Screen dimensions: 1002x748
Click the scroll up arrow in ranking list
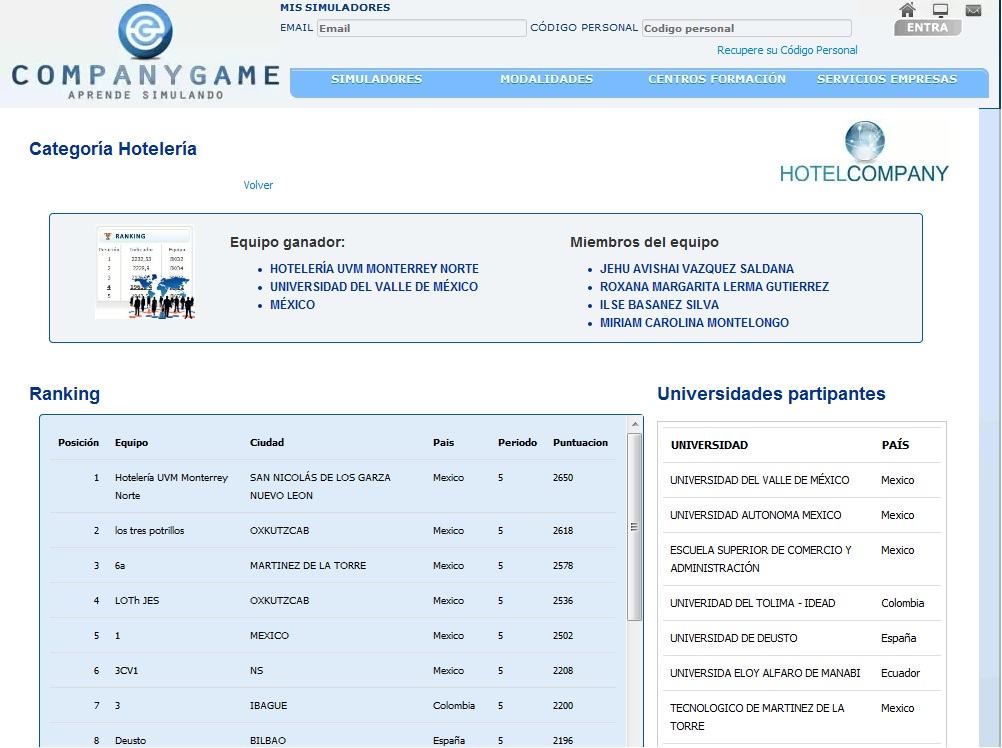coord(634,425)
